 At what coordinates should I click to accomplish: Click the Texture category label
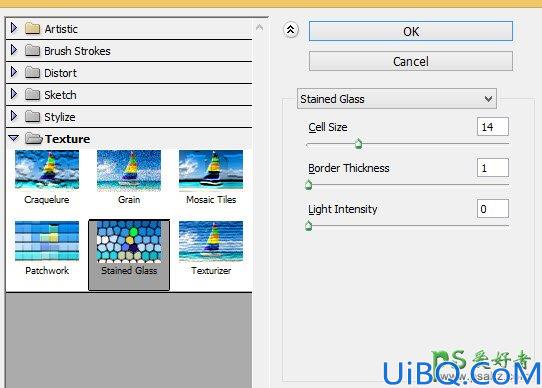[67, 139]
